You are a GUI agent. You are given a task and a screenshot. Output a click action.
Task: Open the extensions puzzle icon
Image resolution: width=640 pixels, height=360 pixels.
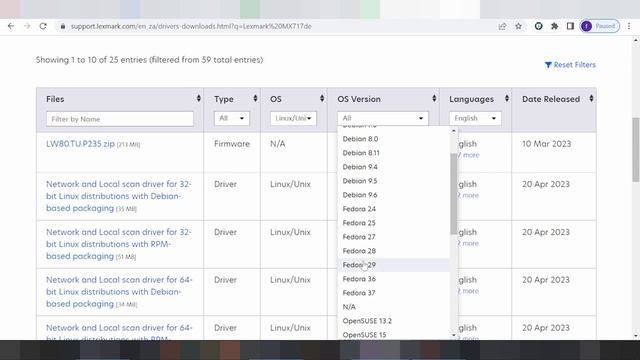554,26
